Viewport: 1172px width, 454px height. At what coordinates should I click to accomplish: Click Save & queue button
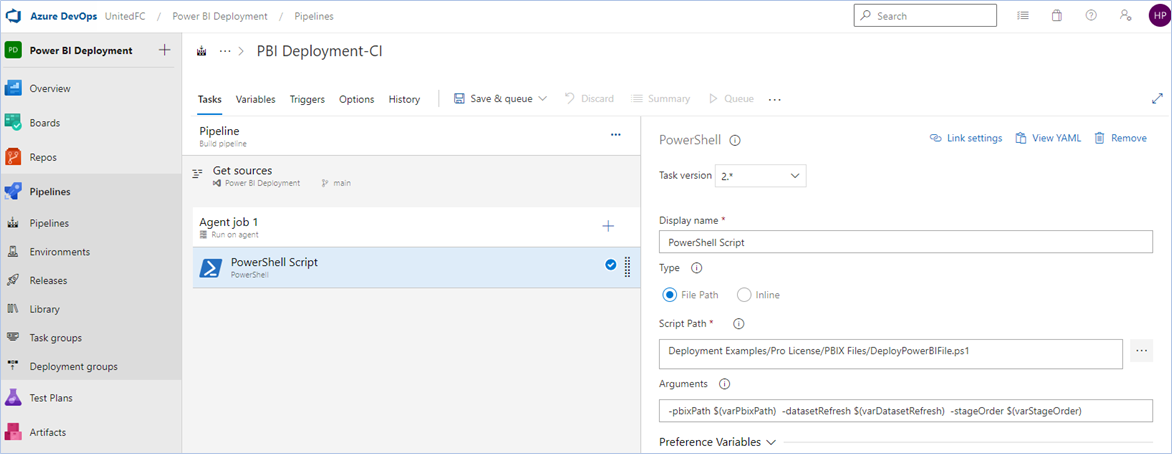pyautogui.click(x=493, y=99)
